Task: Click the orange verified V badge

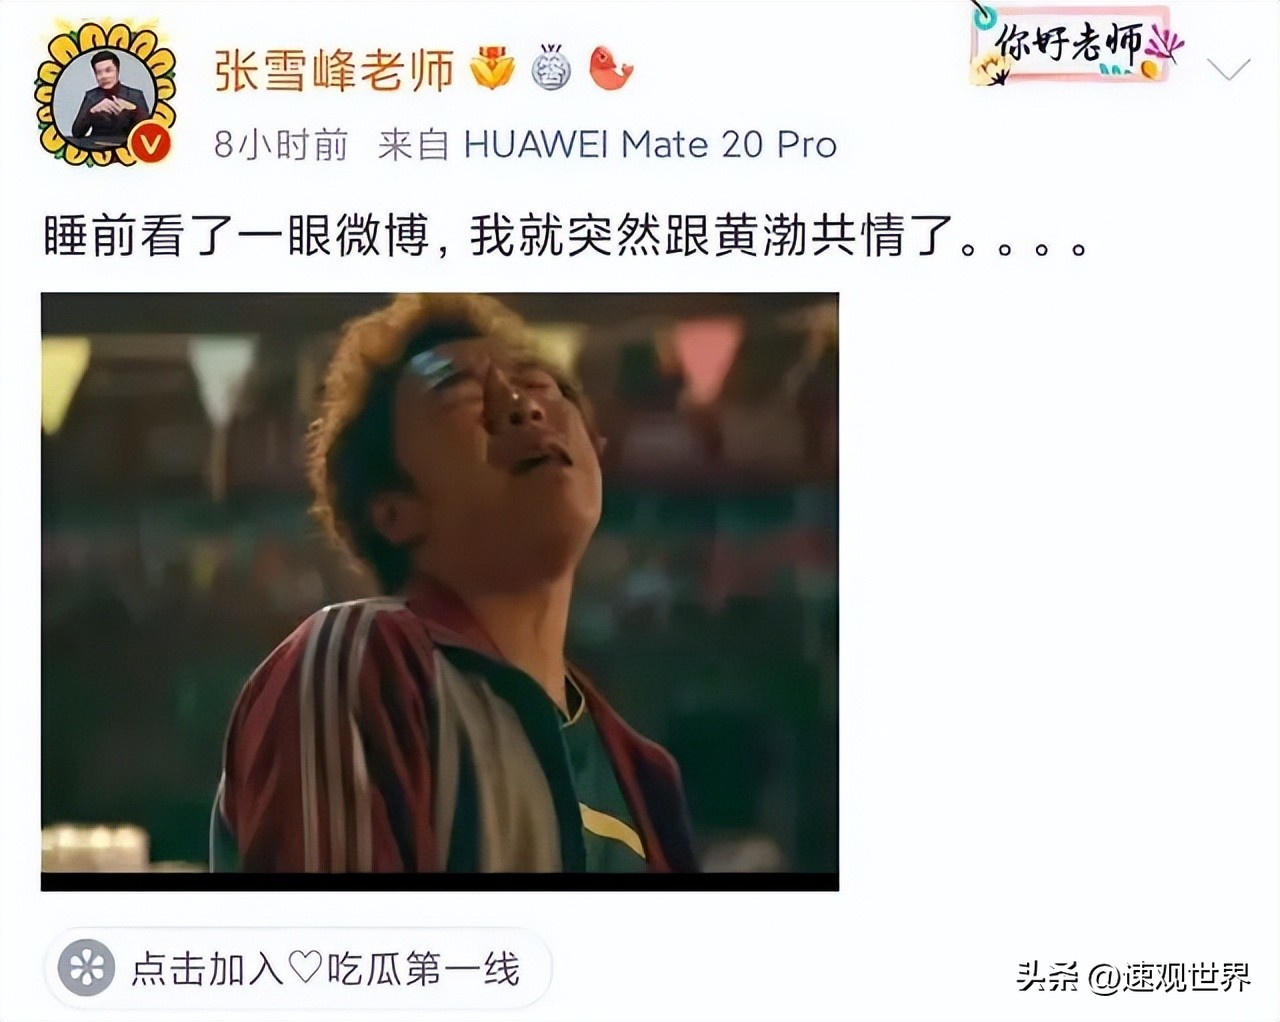Action: (151, 145)
